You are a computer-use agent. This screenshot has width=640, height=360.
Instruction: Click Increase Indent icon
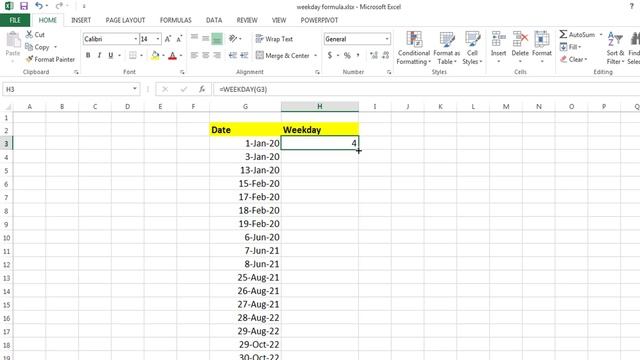tap(244, 55)
